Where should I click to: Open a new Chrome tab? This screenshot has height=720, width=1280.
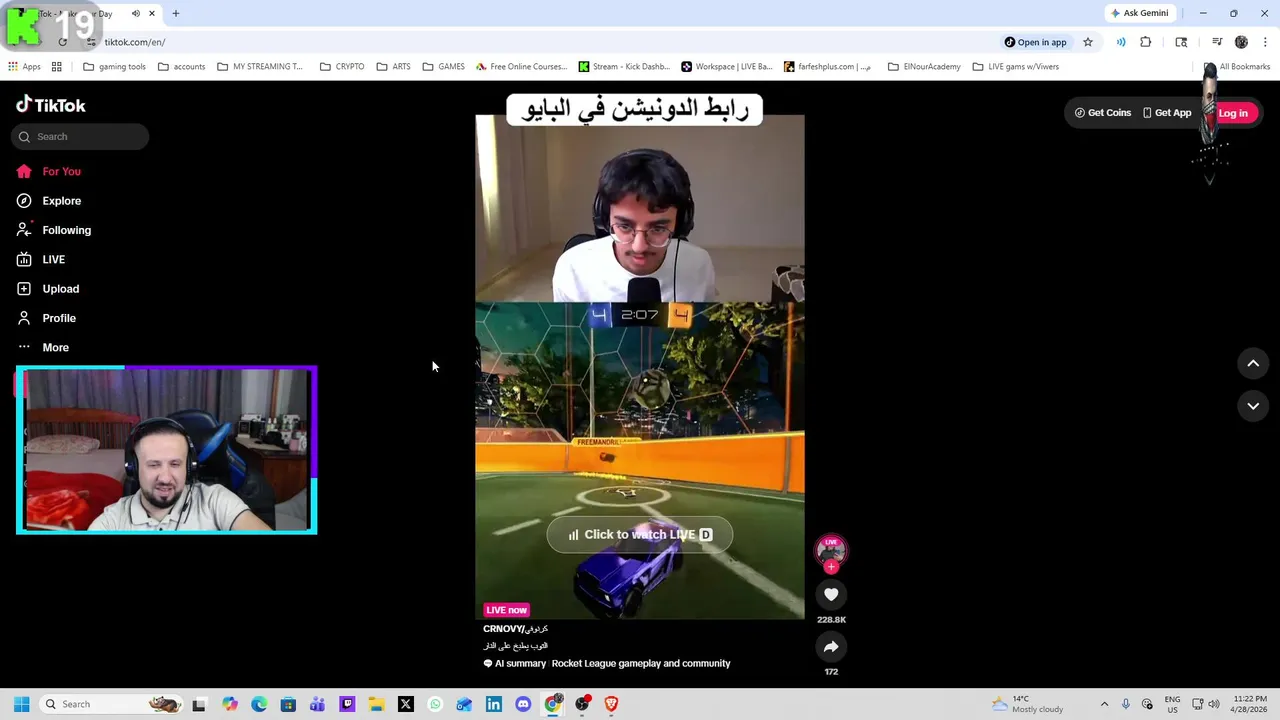click(176, 14)
